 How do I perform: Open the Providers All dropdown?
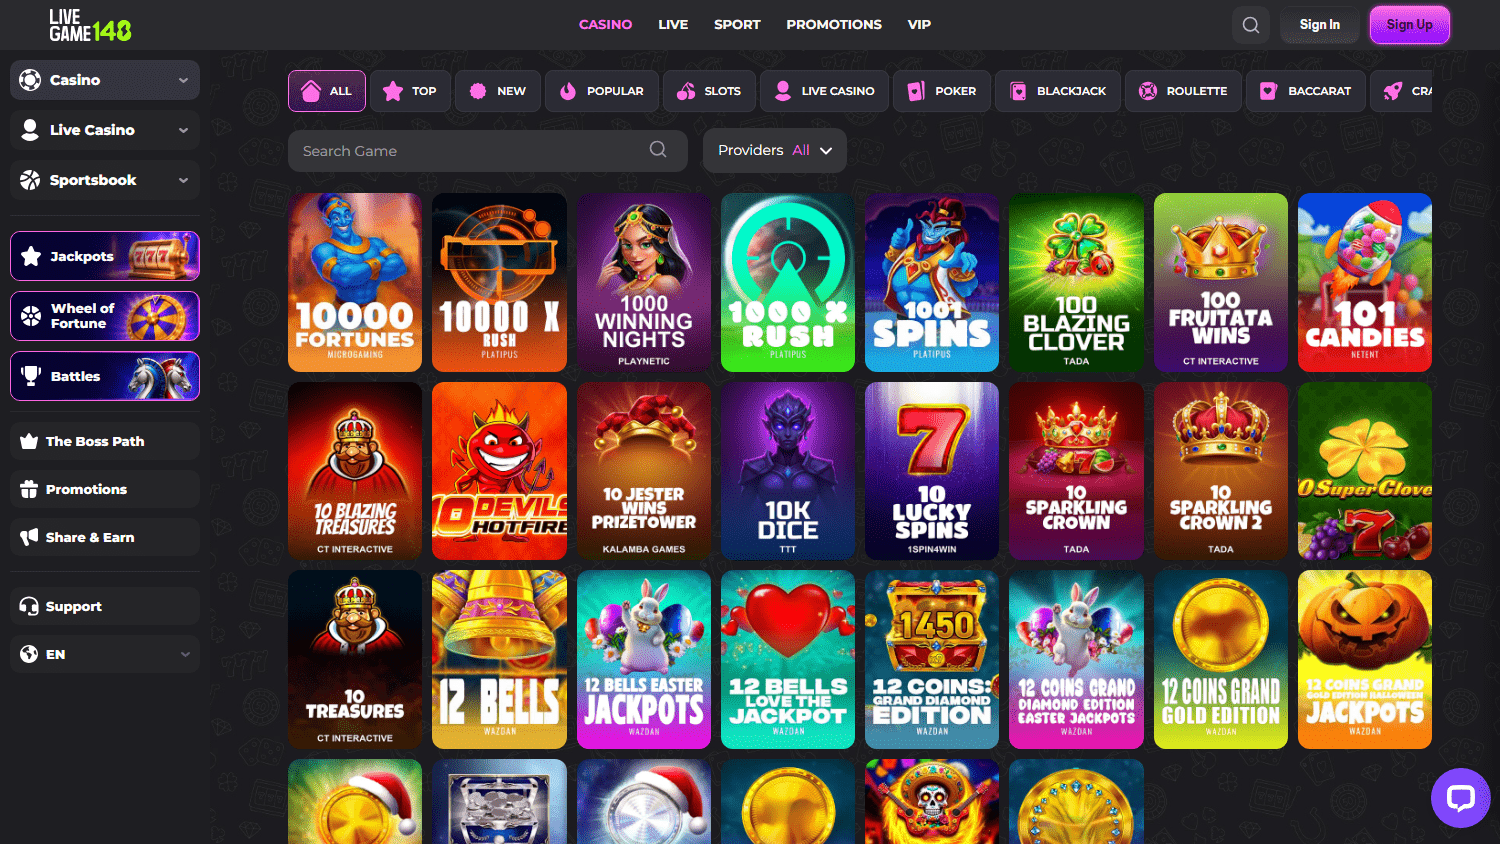[775, 150]
